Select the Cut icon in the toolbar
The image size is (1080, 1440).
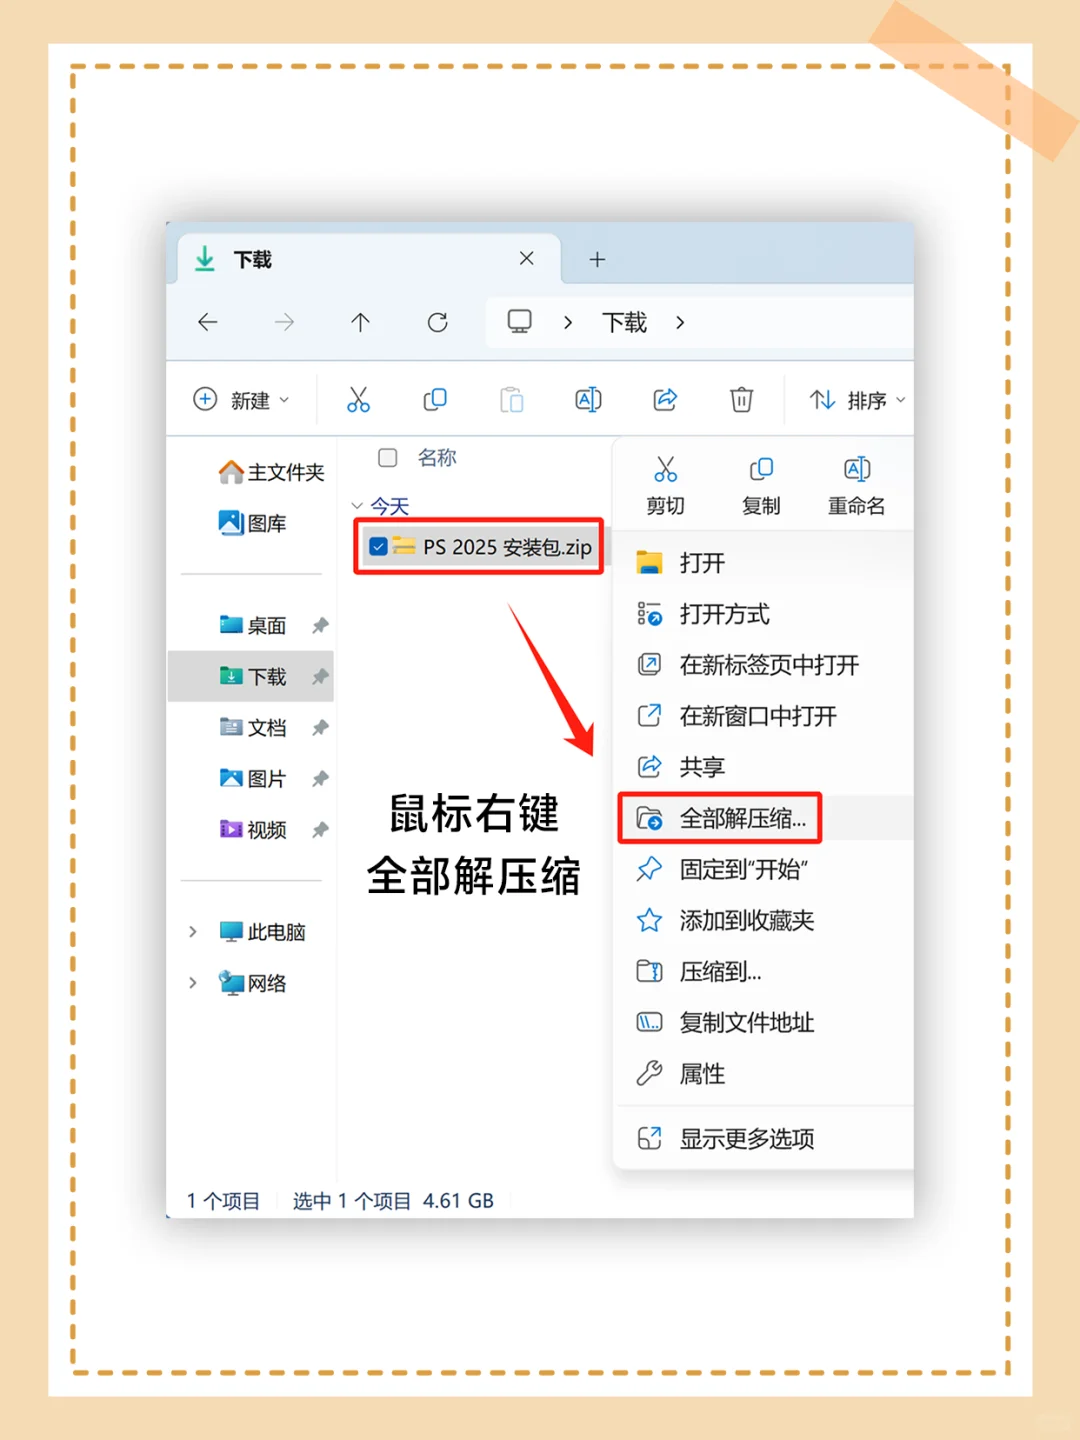point(359,399)
